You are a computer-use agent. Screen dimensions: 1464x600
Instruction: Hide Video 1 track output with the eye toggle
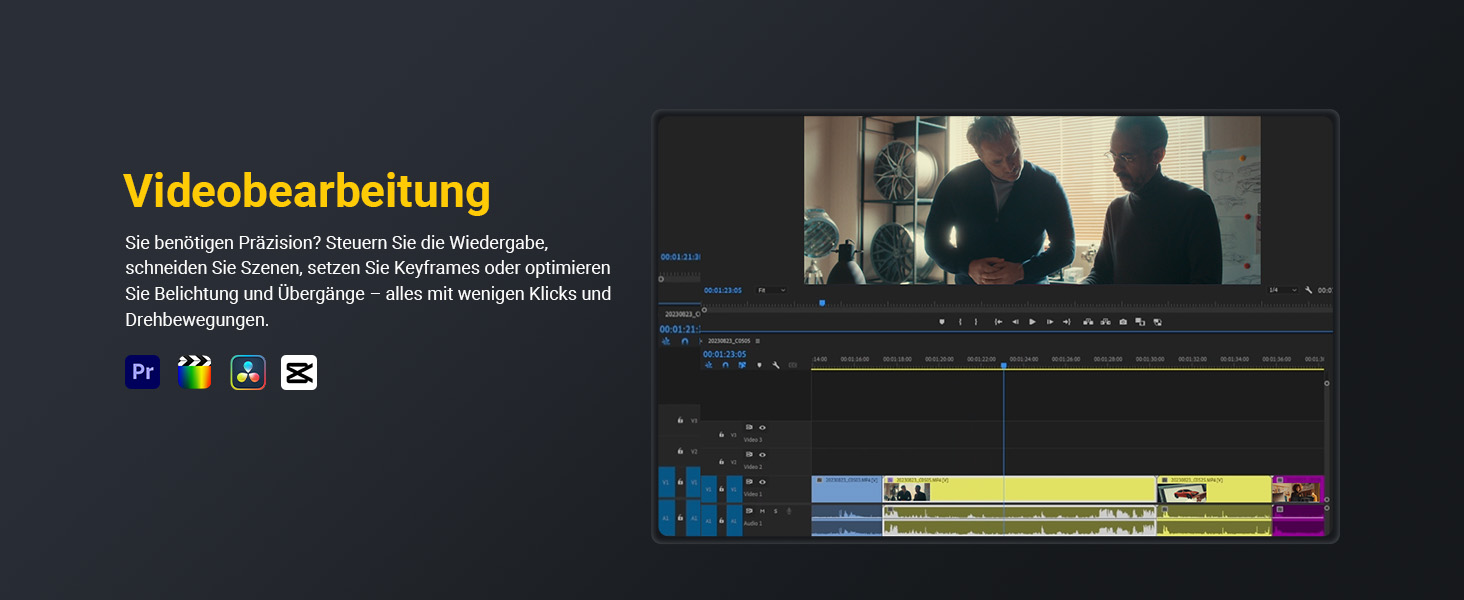click(763, 481)
